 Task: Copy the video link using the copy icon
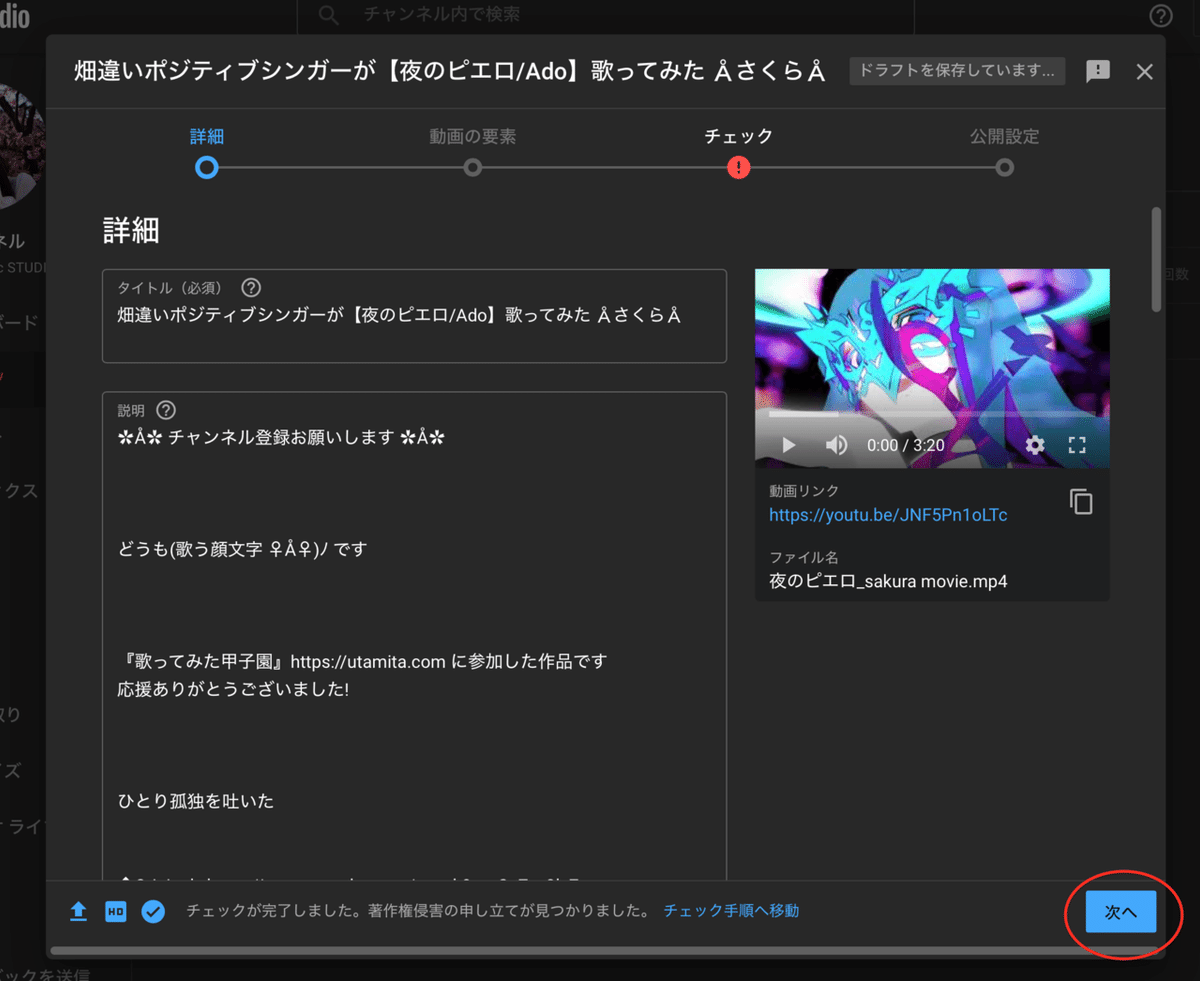pos(1081,501)
